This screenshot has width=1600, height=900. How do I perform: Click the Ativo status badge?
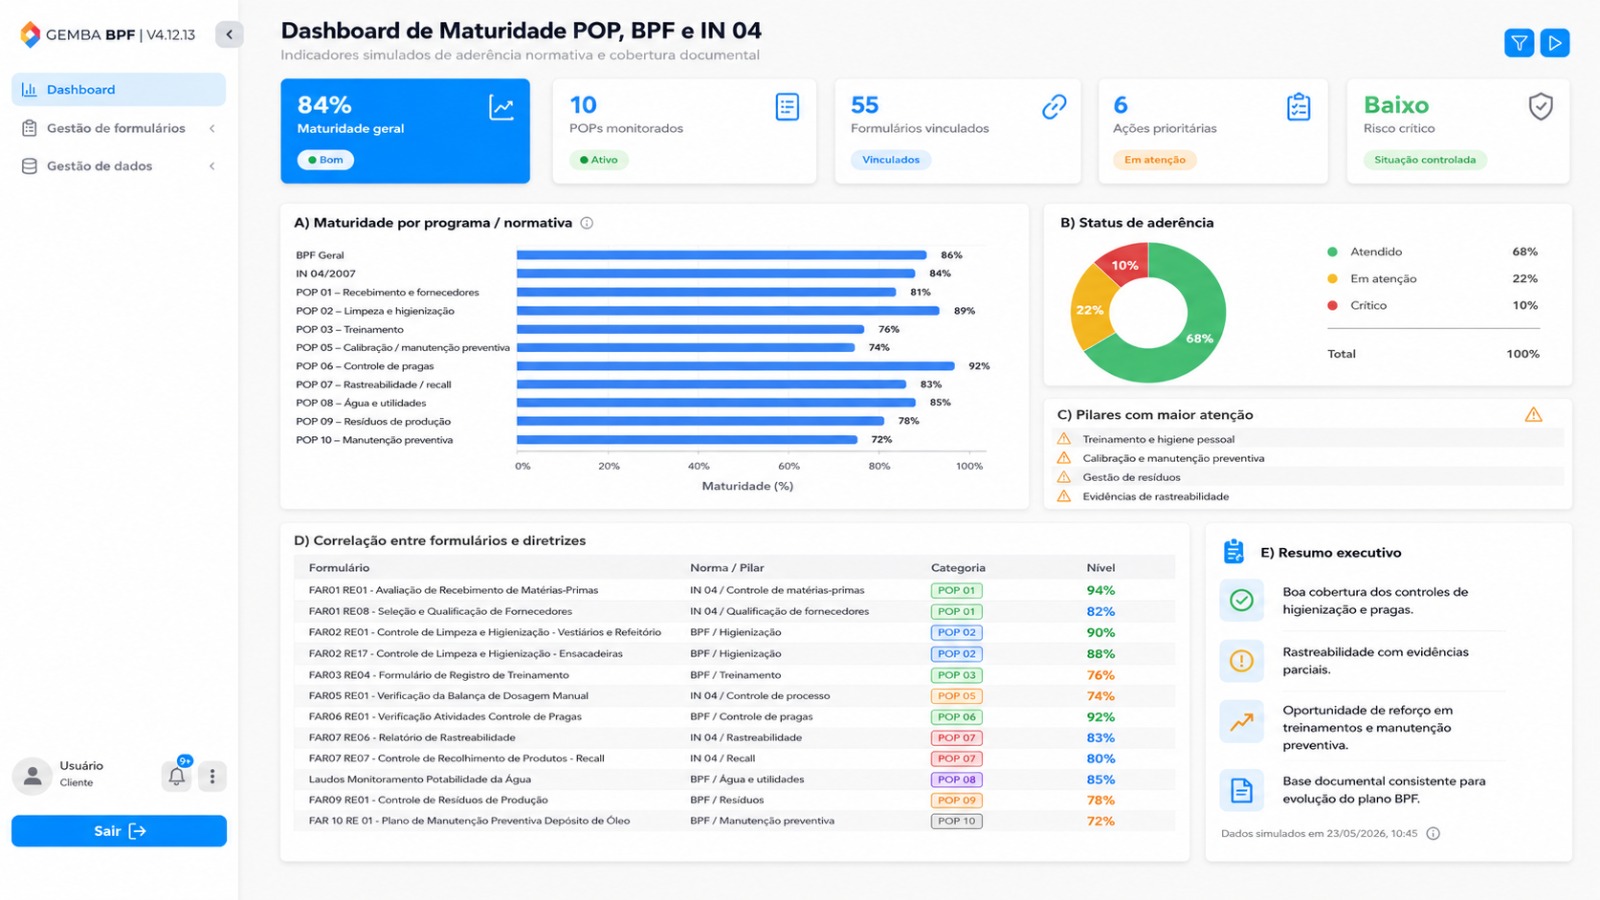click(599, 160)
